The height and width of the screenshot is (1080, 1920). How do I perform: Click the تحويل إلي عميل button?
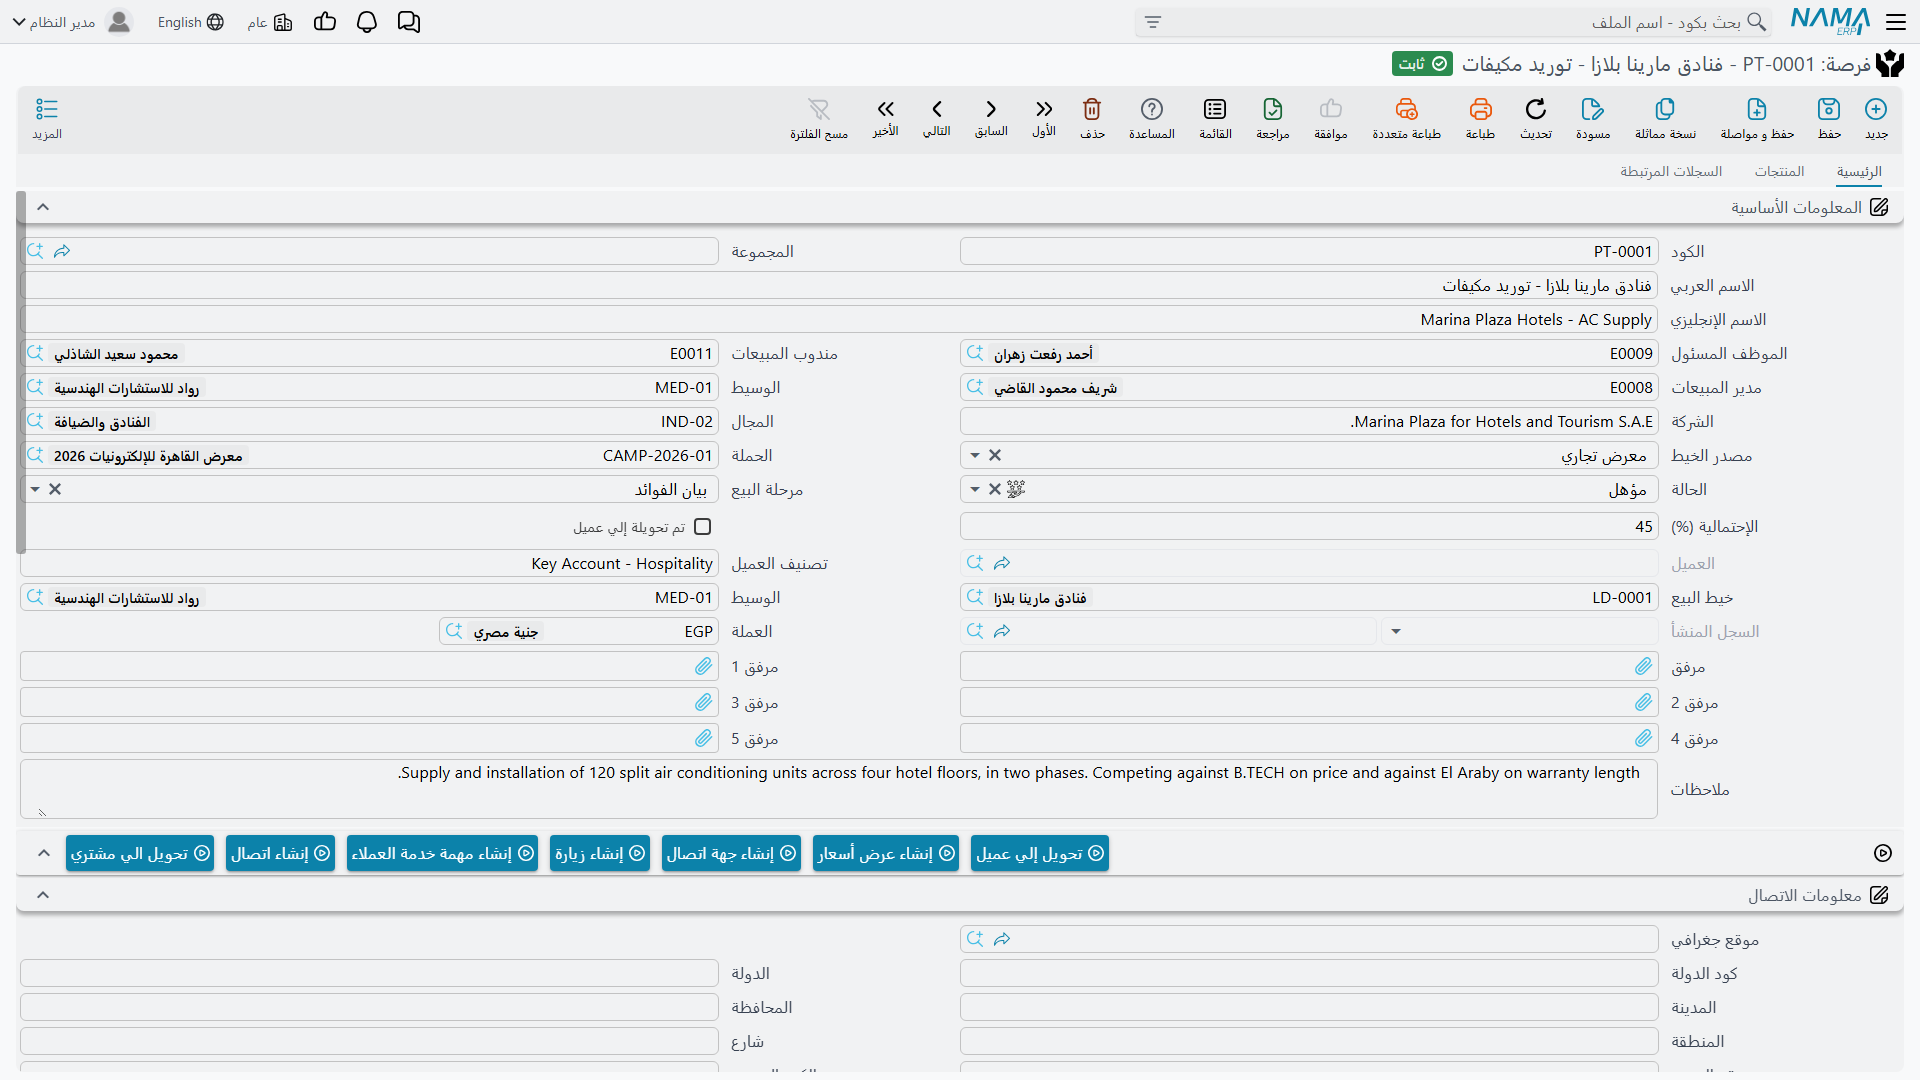click(x=1040, y=853)
